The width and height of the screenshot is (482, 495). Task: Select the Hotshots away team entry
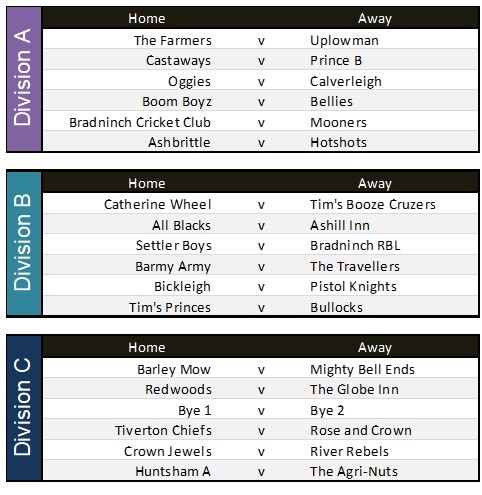point(338,143)
